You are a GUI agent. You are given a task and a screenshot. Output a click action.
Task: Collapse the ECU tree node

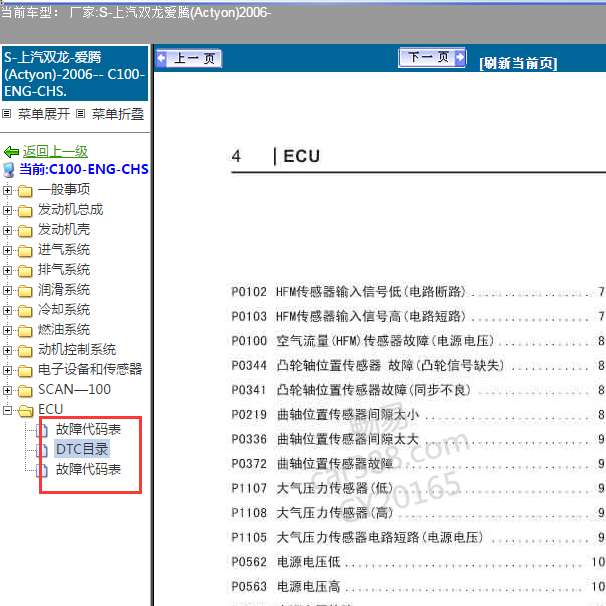7,410
